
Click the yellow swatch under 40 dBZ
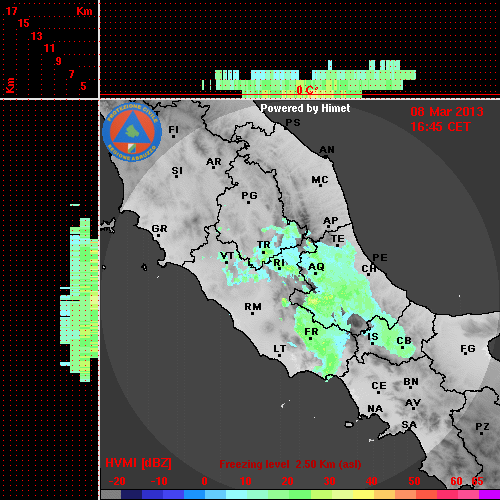tap(363, 494)
